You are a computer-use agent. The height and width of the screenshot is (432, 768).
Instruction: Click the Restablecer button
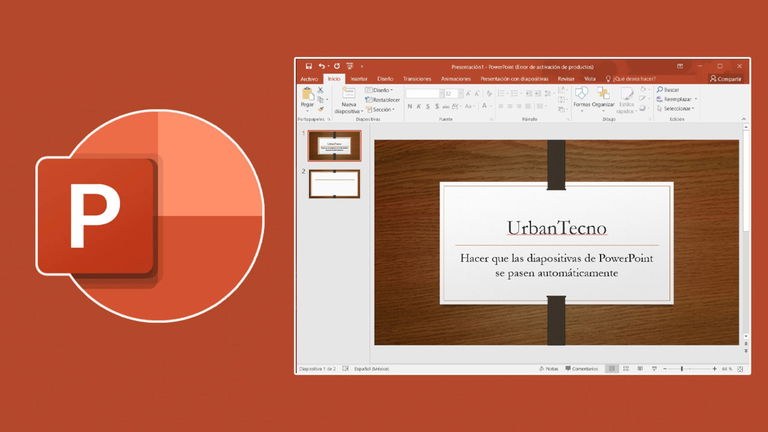tap(383, 100)
